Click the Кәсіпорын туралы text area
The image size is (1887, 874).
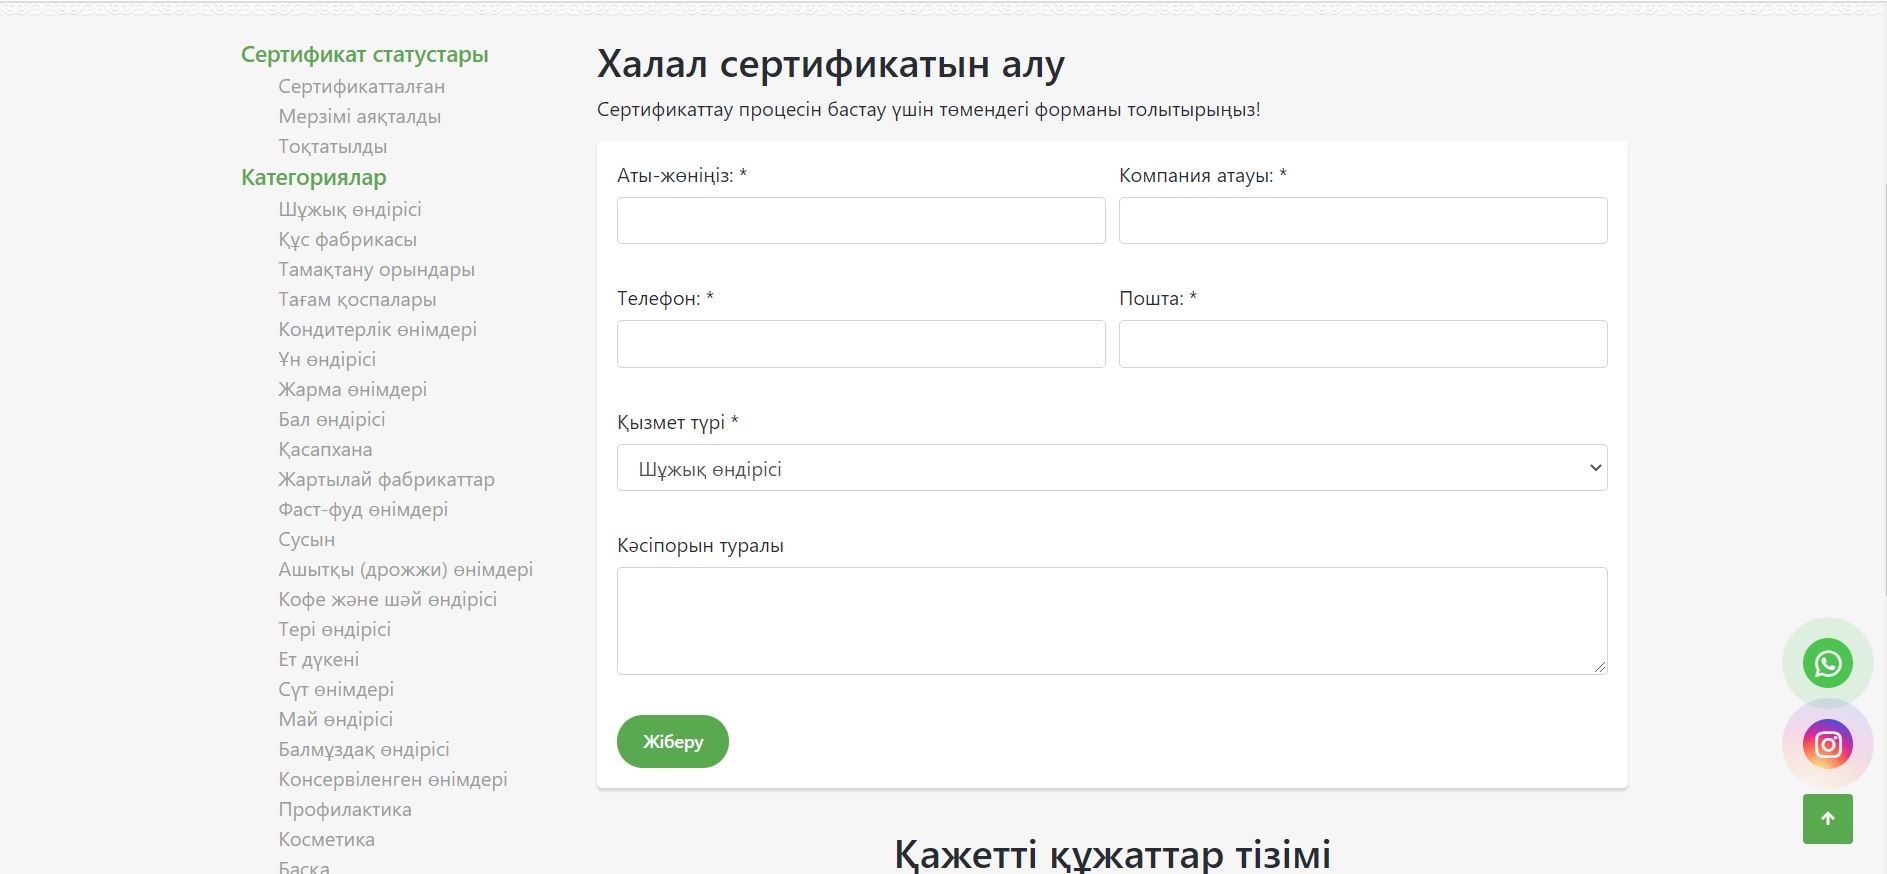(1111, 621)
